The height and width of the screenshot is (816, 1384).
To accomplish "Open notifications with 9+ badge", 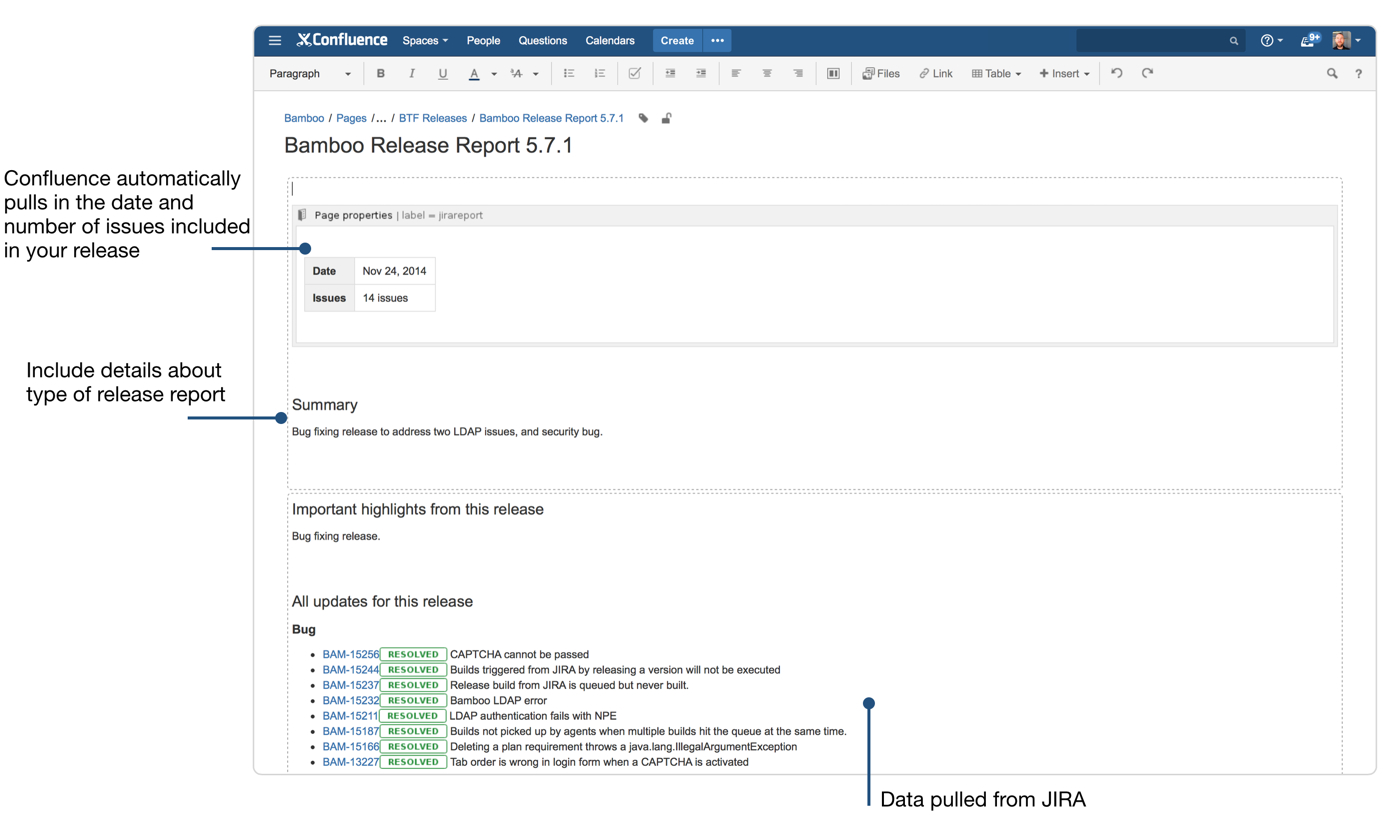I will tap(1310, 40).
